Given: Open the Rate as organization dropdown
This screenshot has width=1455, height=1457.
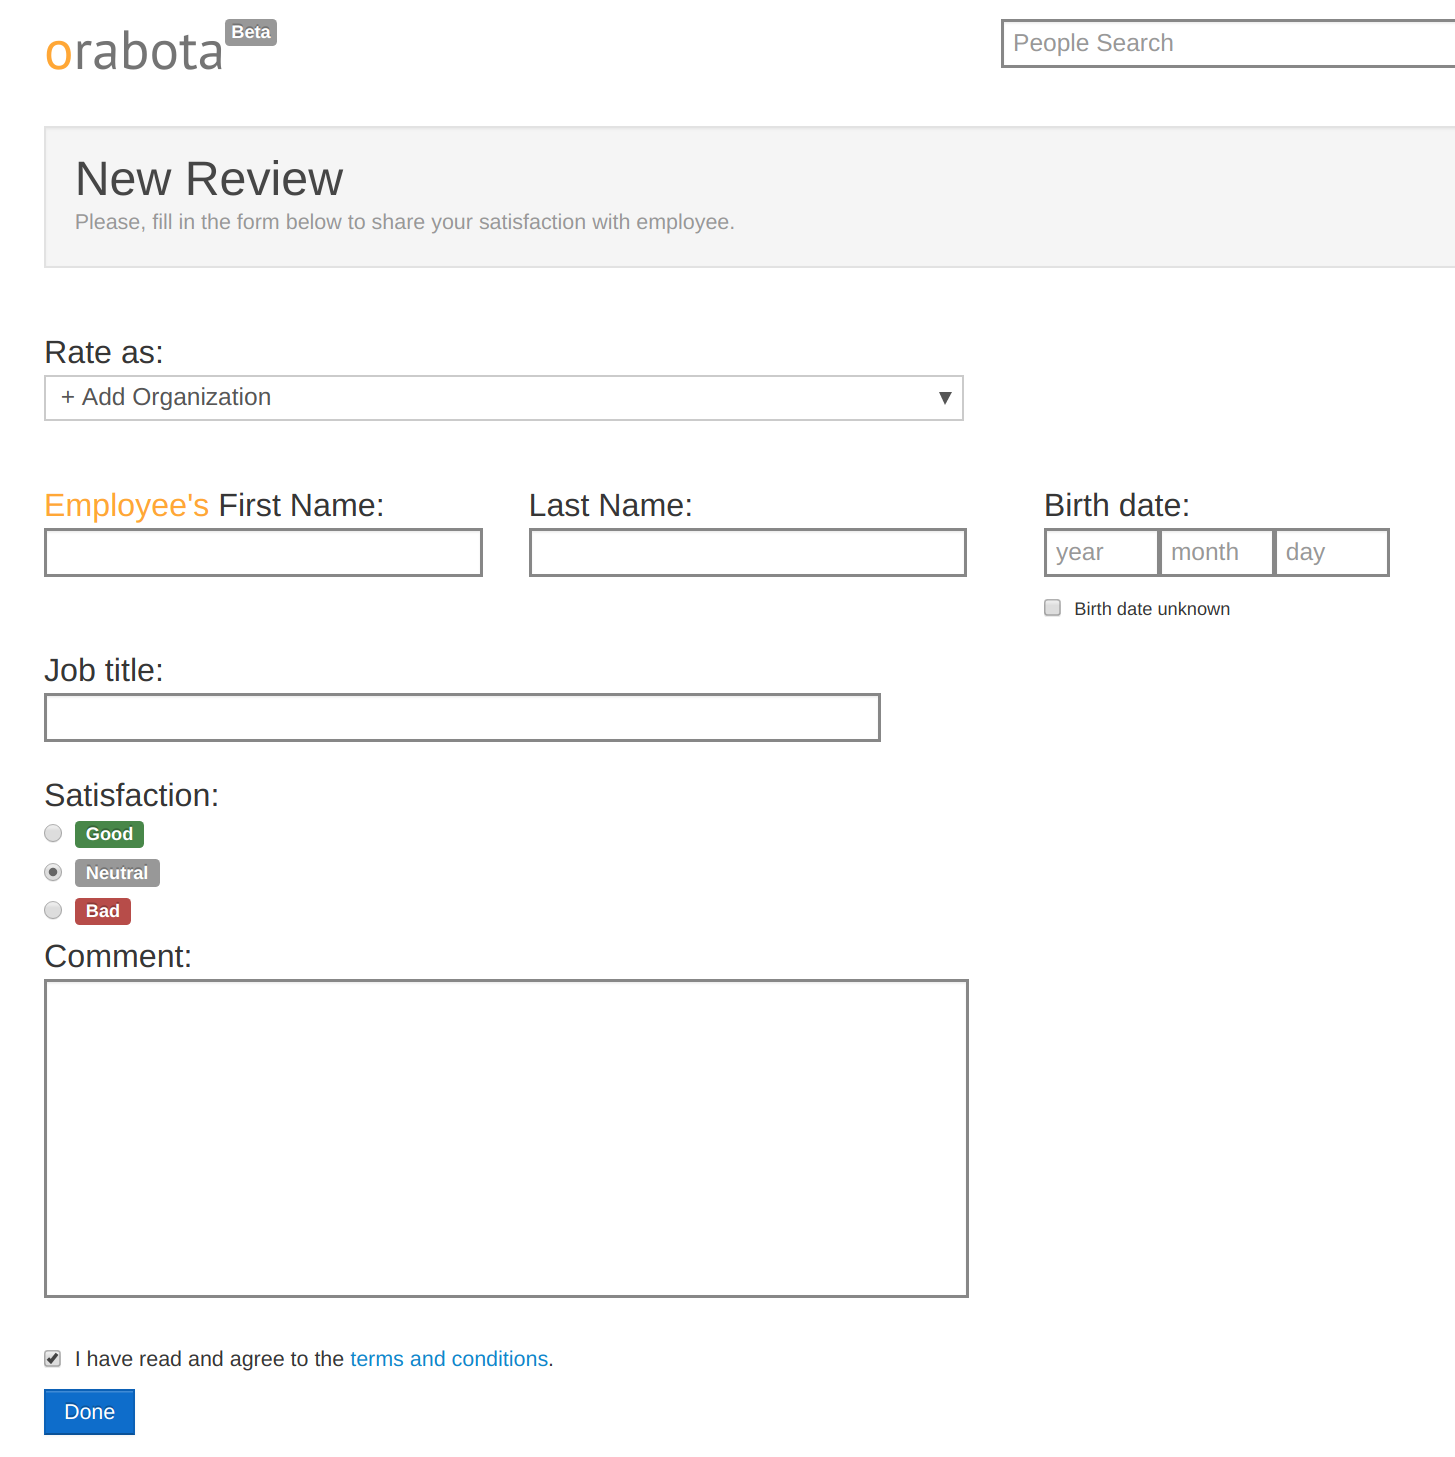Looking at the screenshot, I should pyautogui.click(x=504, y=398).
